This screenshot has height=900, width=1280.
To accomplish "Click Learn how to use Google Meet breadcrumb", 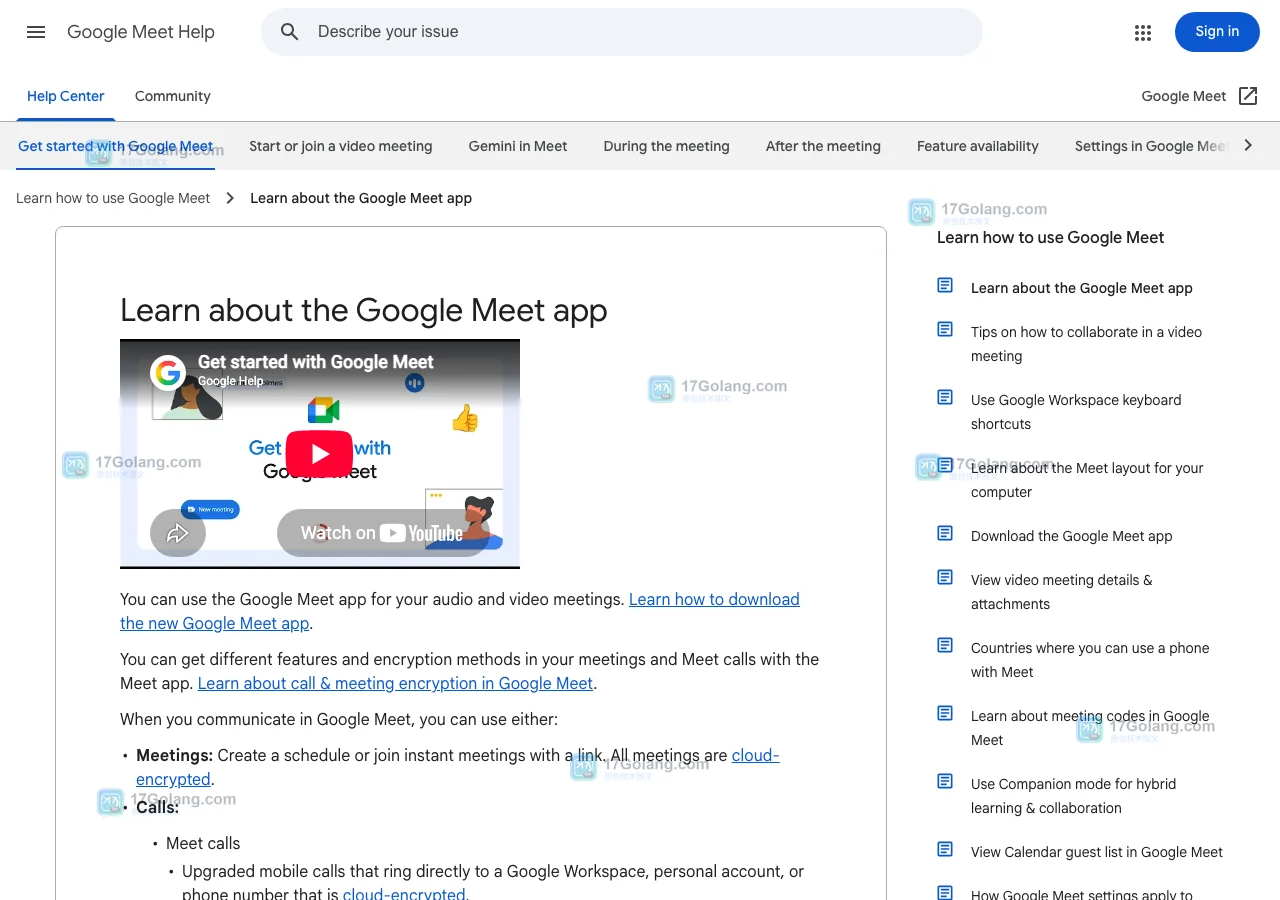I will 113,198.
